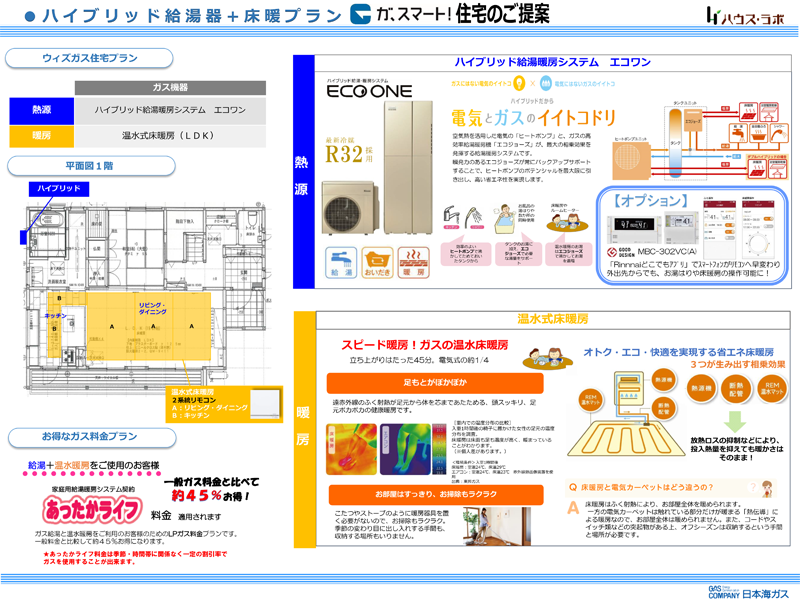Click the heat pump unit in system diagram
This screenshot has width=800, height=600.
(632, 160)
